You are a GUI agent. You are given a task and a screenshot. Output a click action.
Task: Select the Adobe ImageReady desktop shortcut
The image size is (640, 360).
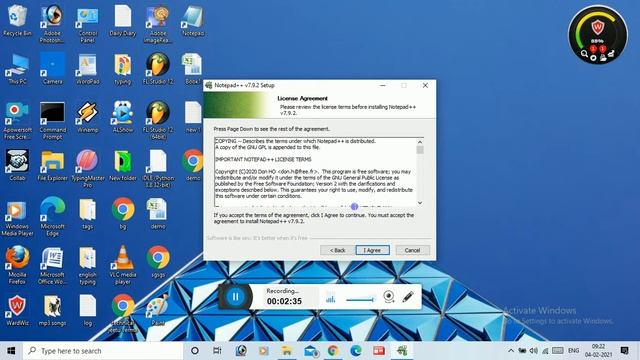coord(158,23)
